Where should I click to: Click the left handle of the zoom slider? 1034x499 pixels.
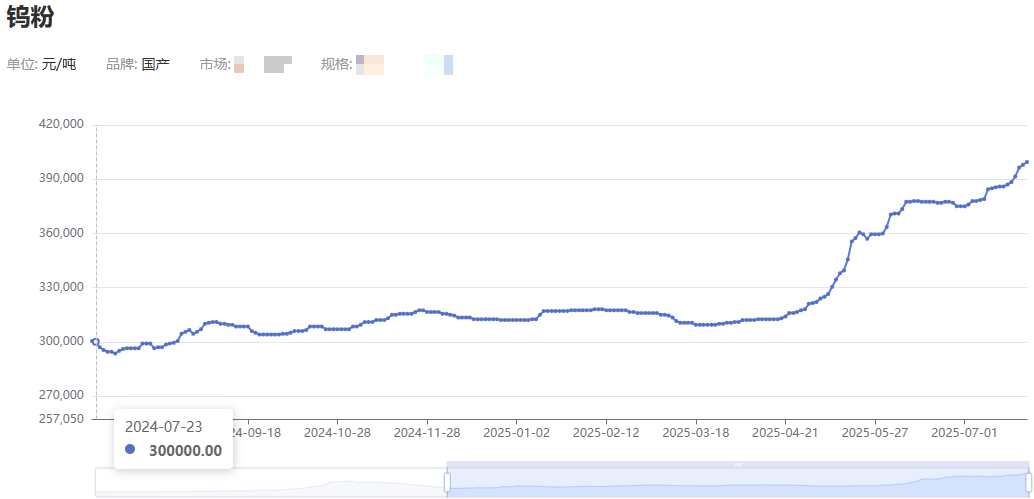(447, 482)
